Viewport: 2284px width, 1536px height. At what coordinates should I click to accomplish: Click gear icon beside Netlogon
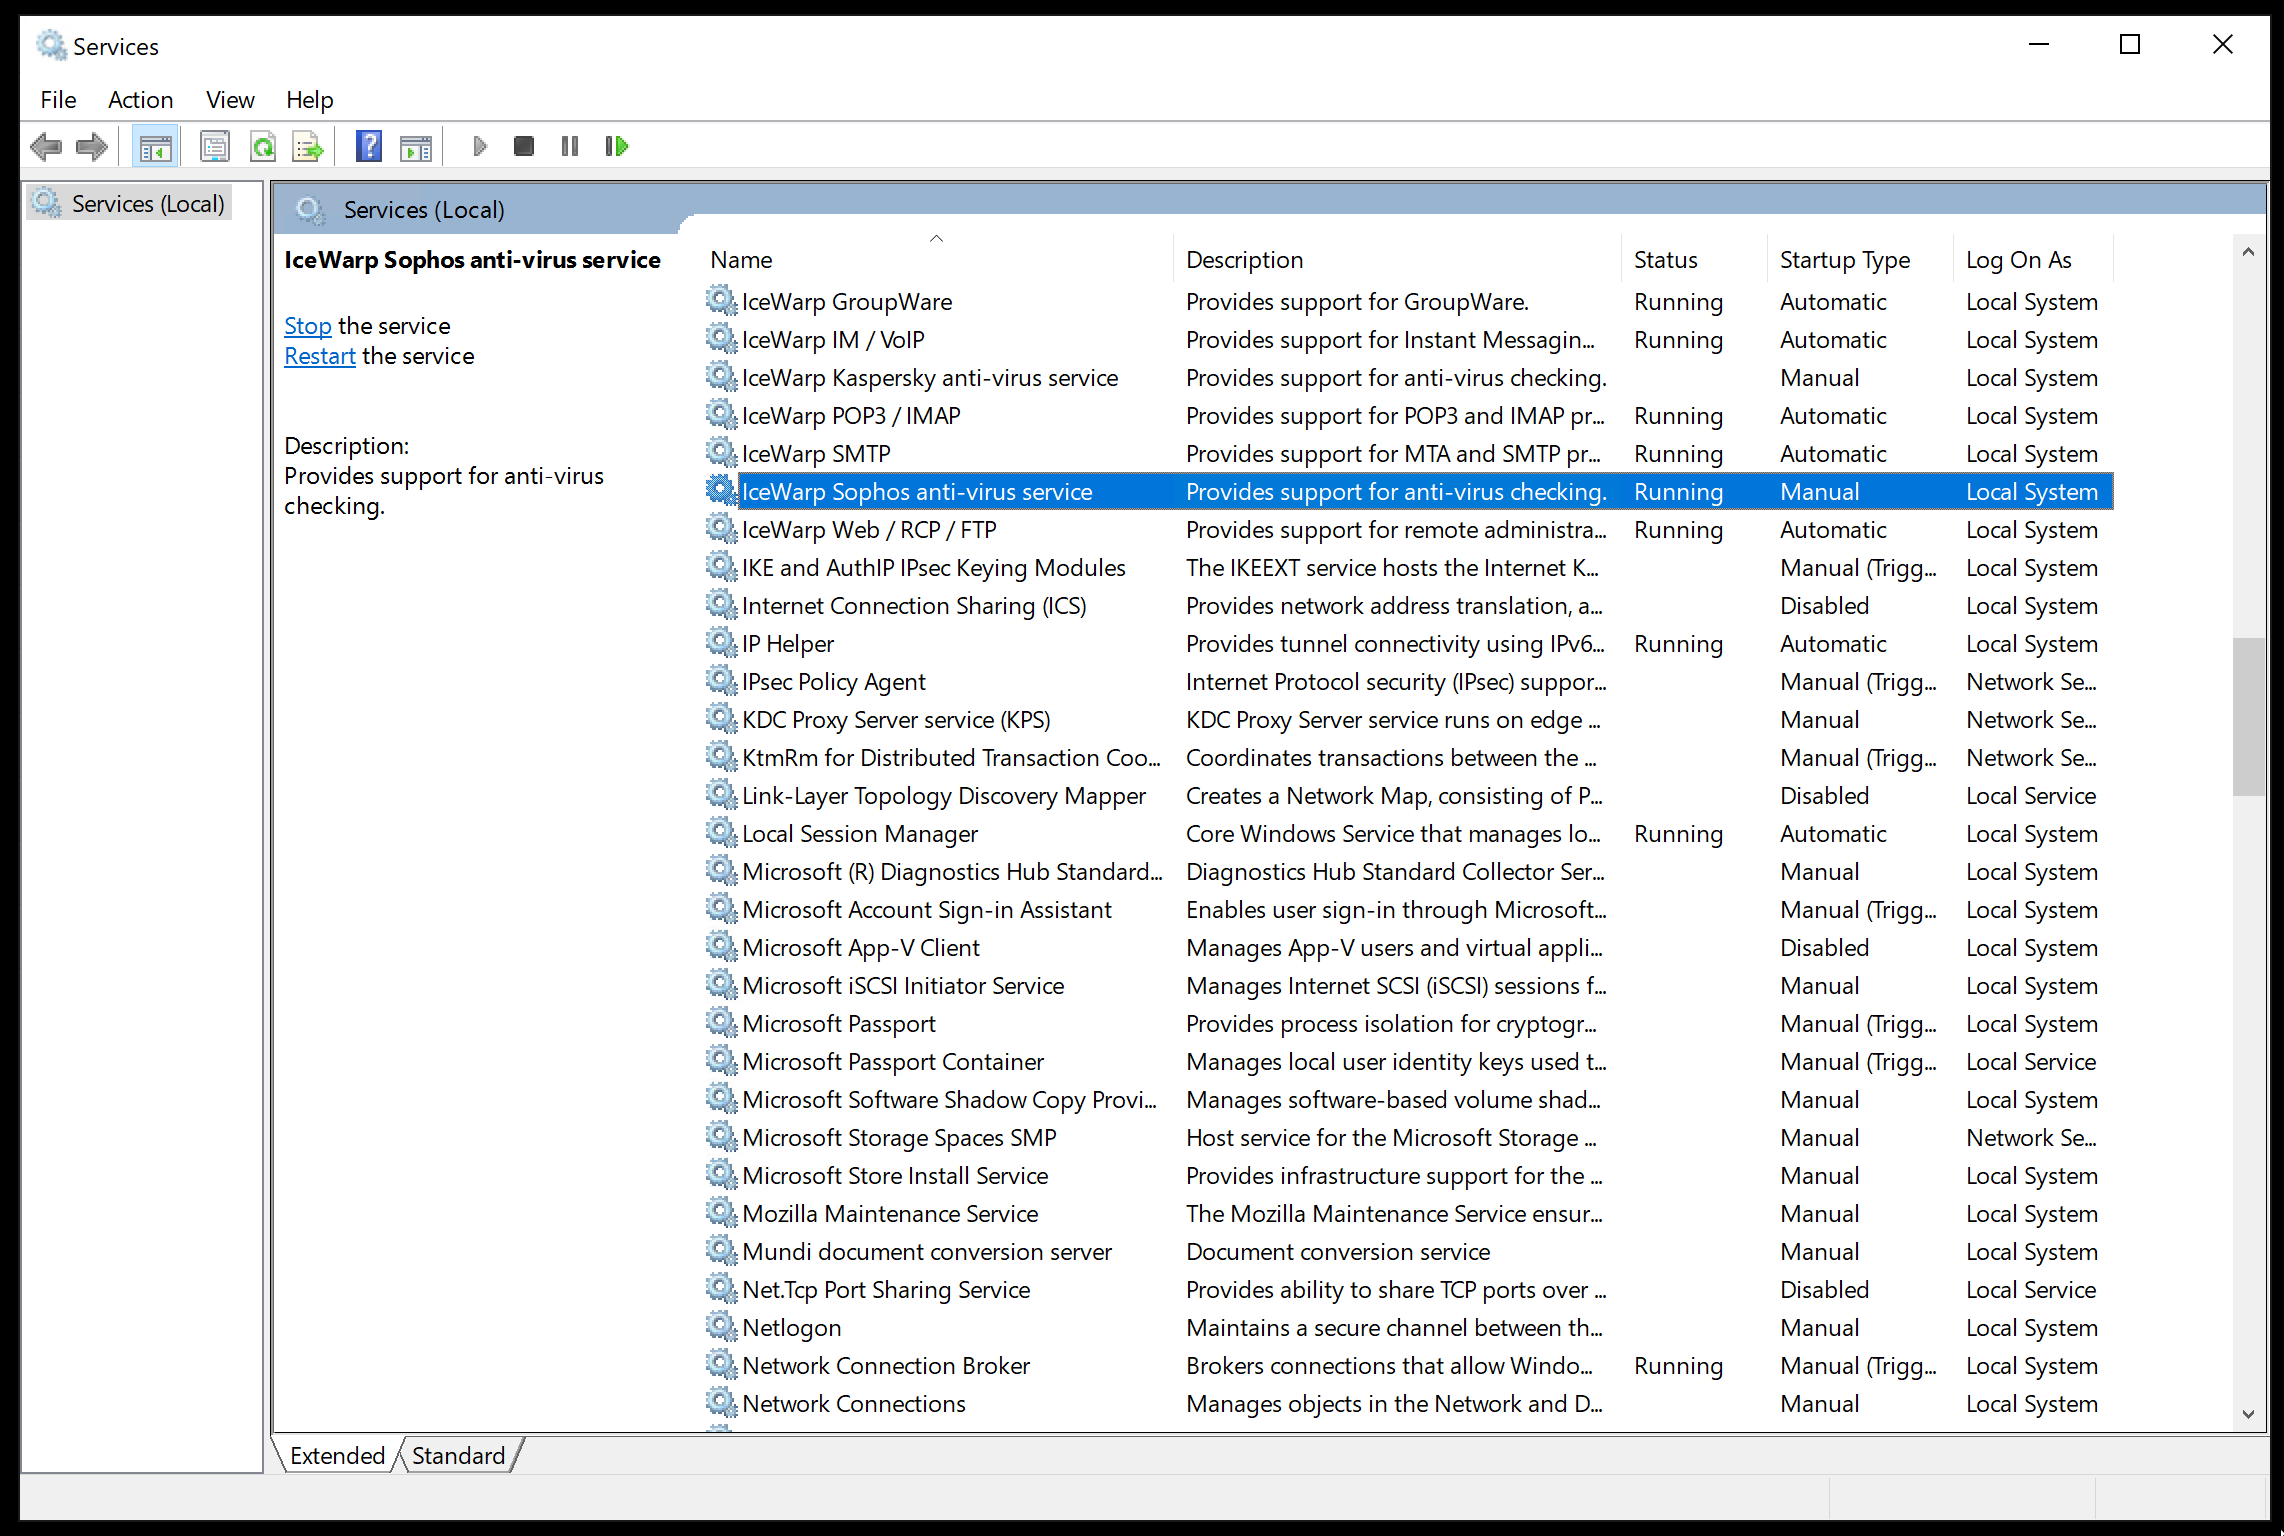[721, 1326]
